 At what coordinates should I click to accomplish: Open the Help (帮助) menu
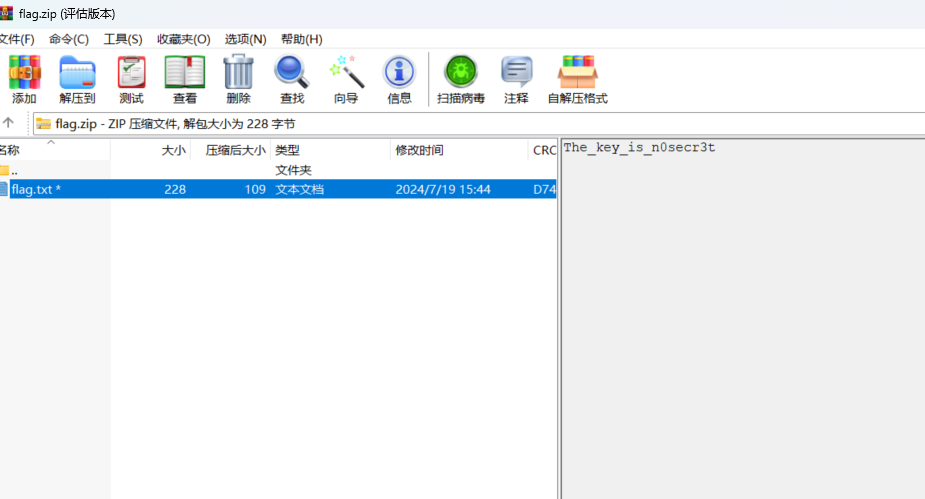click(x=301, y=39)
